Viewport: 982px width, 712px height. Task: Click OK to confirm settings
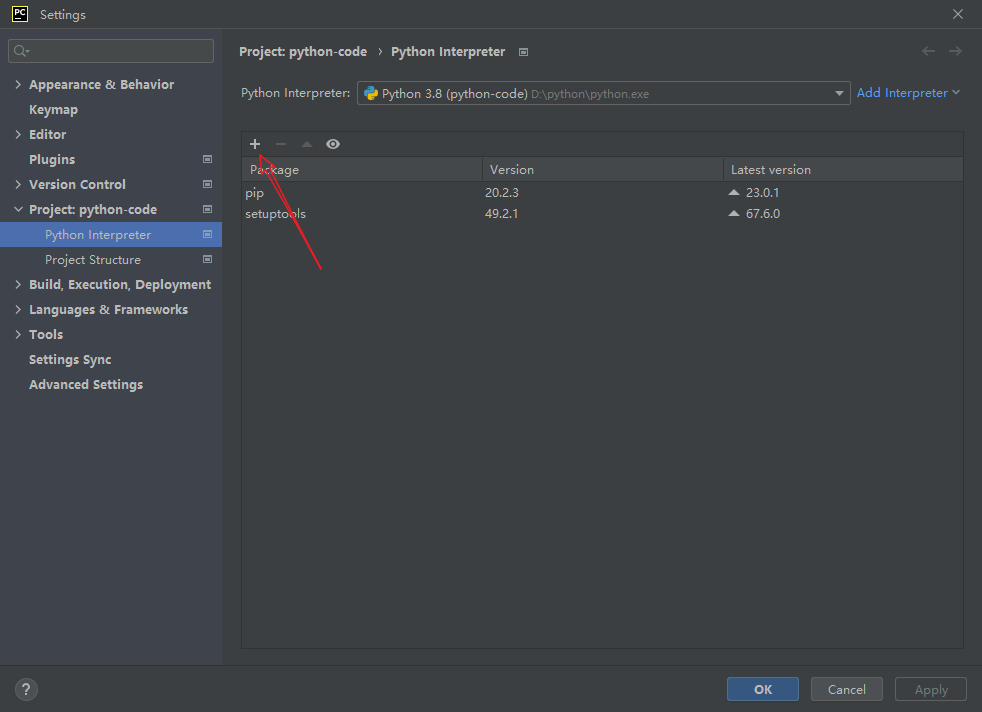(763, 689)
